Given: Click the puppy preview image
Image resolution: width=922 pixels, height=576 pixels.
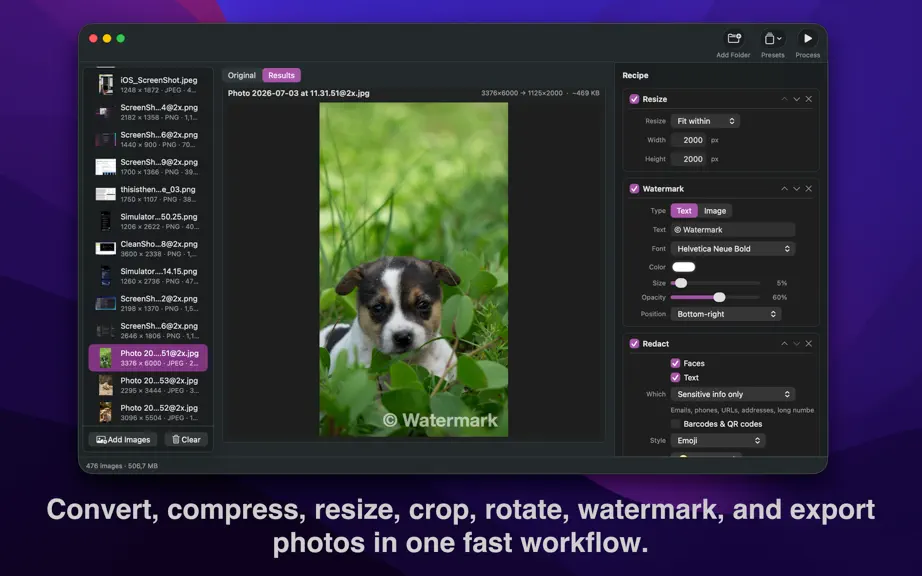Looking at the screenshot, I should pos(413,270).
